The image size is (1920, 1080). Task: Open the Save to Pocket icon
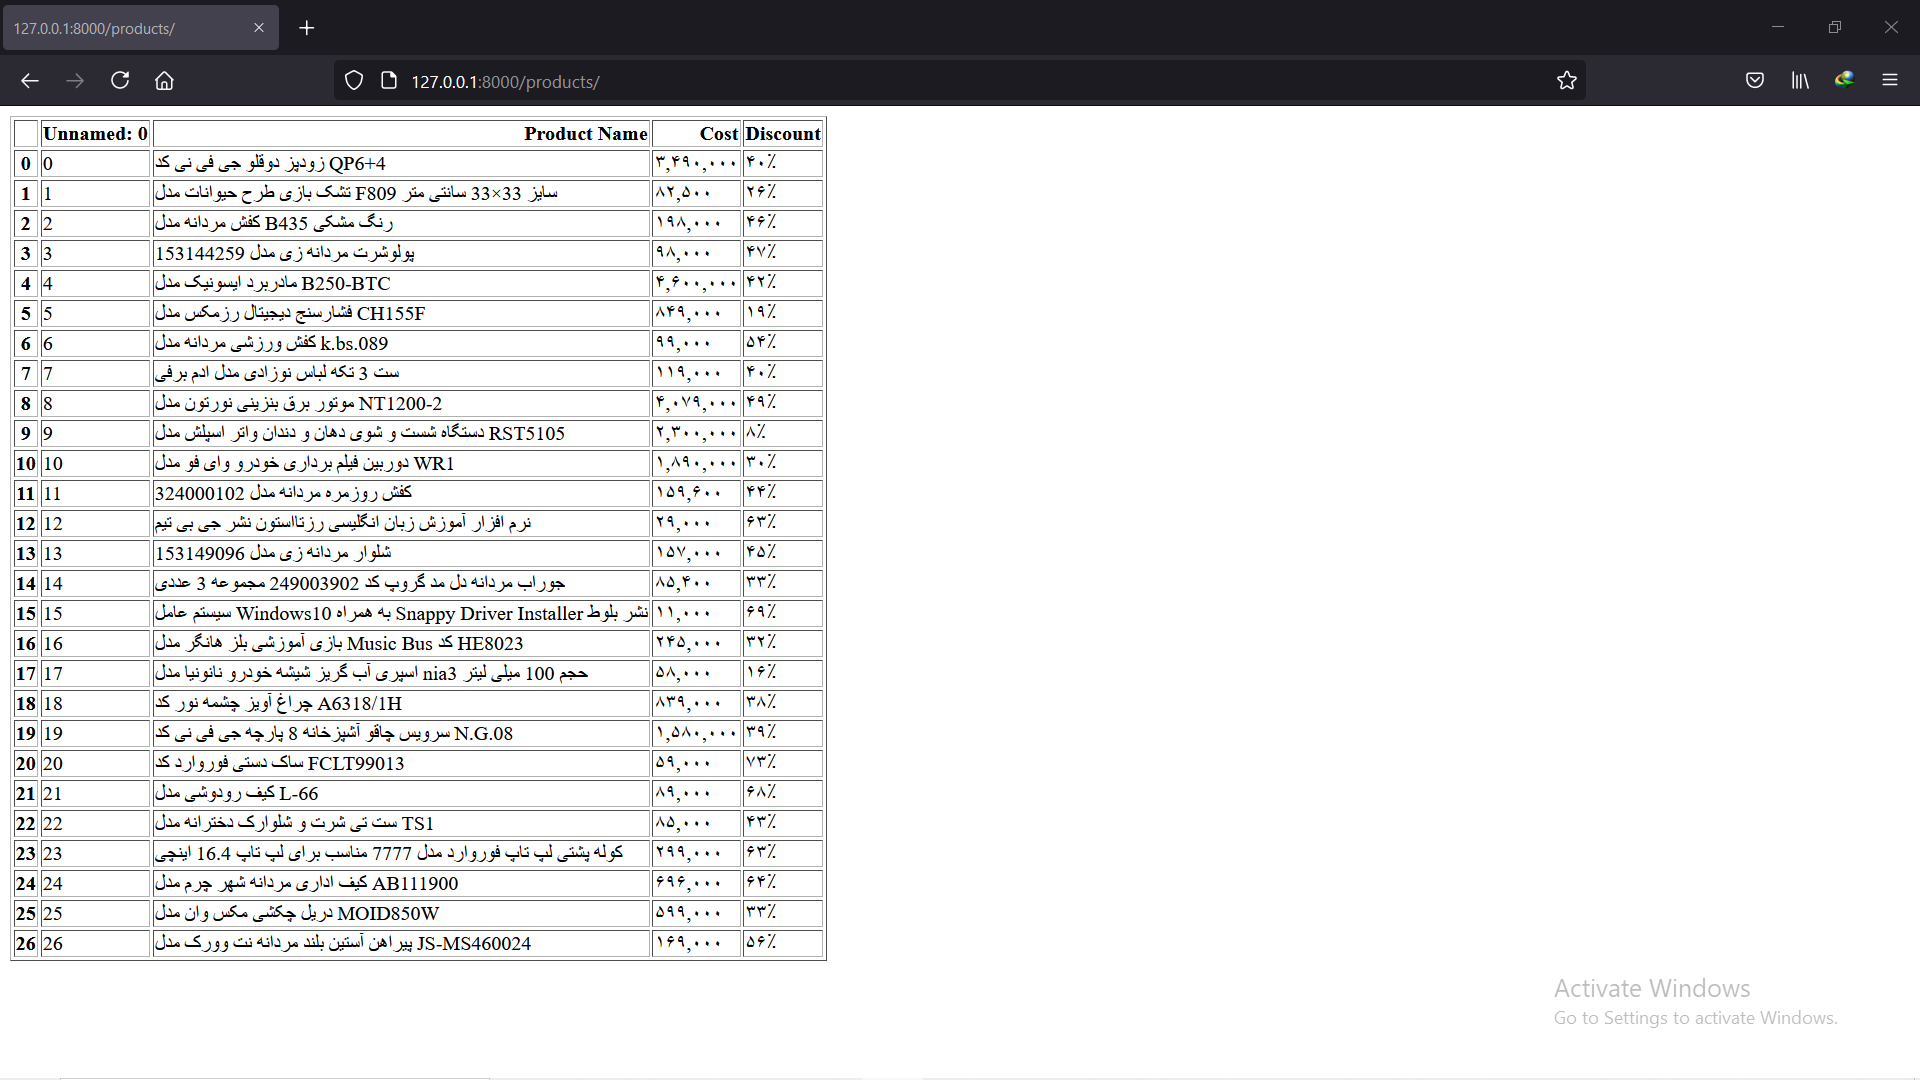click(x=1754, y=81)
